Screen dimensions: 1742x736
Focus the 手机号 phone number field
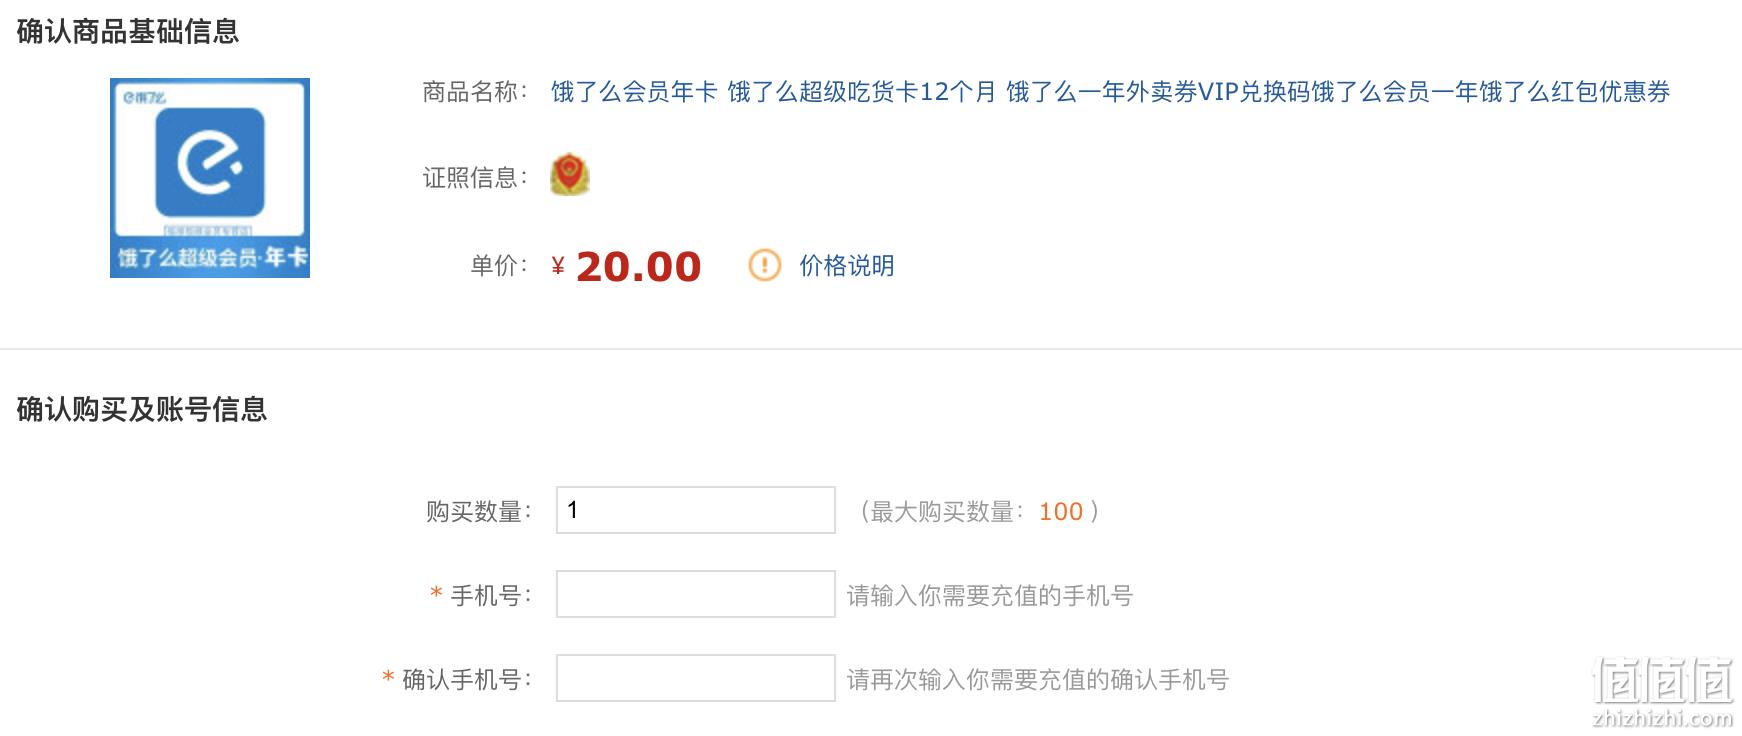point(696,594)
